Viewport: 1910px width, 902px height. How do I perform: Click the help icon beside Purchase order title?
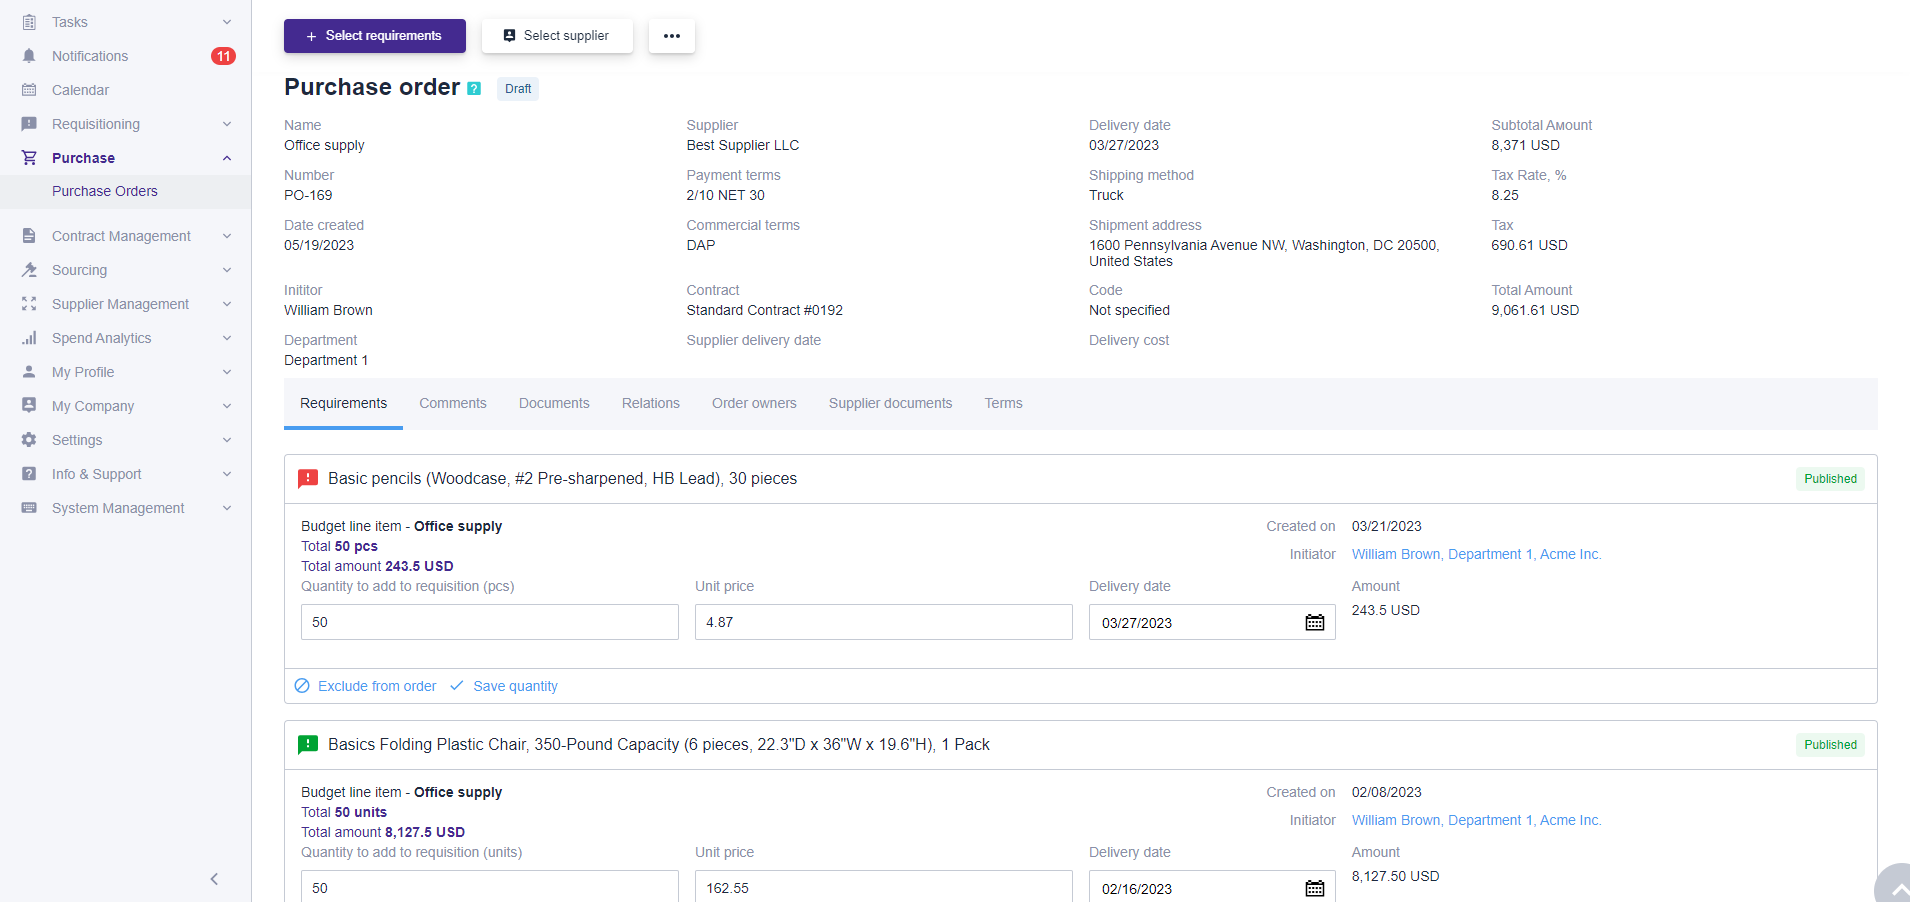(x=473, y=88)
